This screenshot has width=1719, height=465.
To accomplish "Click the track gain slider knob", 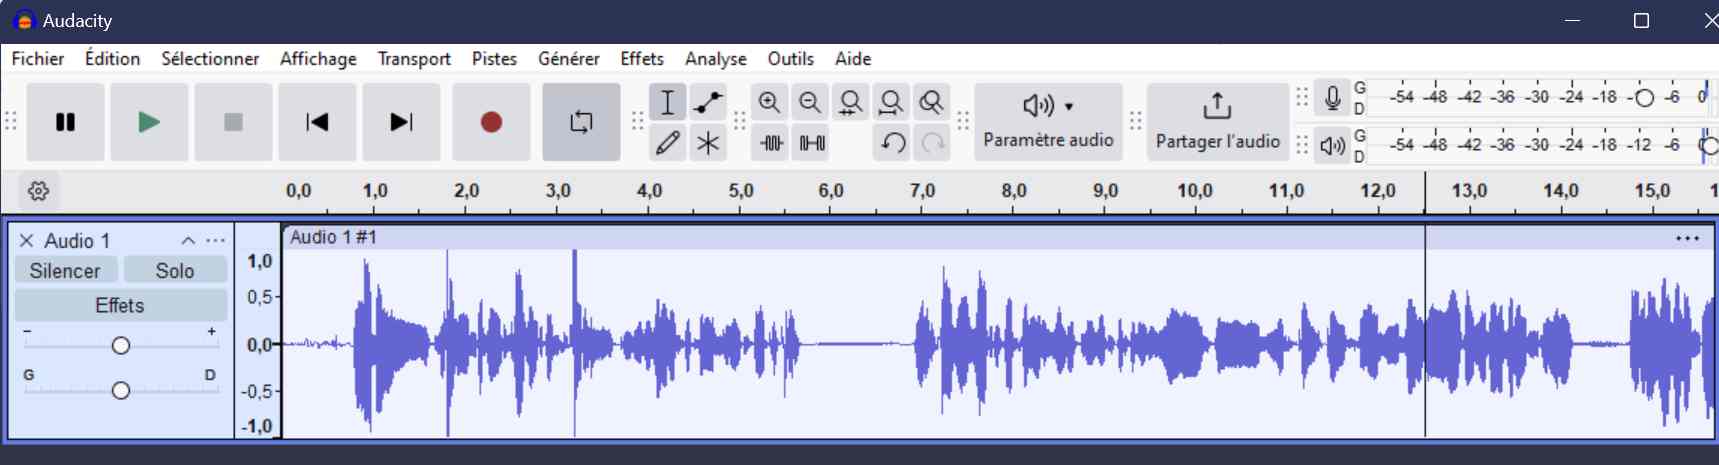I will tap(121, 346).
